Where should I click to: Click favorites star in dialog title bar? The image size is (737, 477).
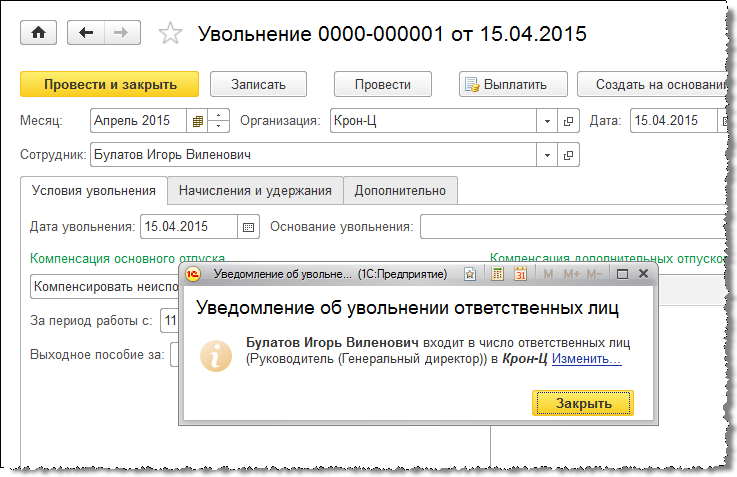[x=469, y=274]
